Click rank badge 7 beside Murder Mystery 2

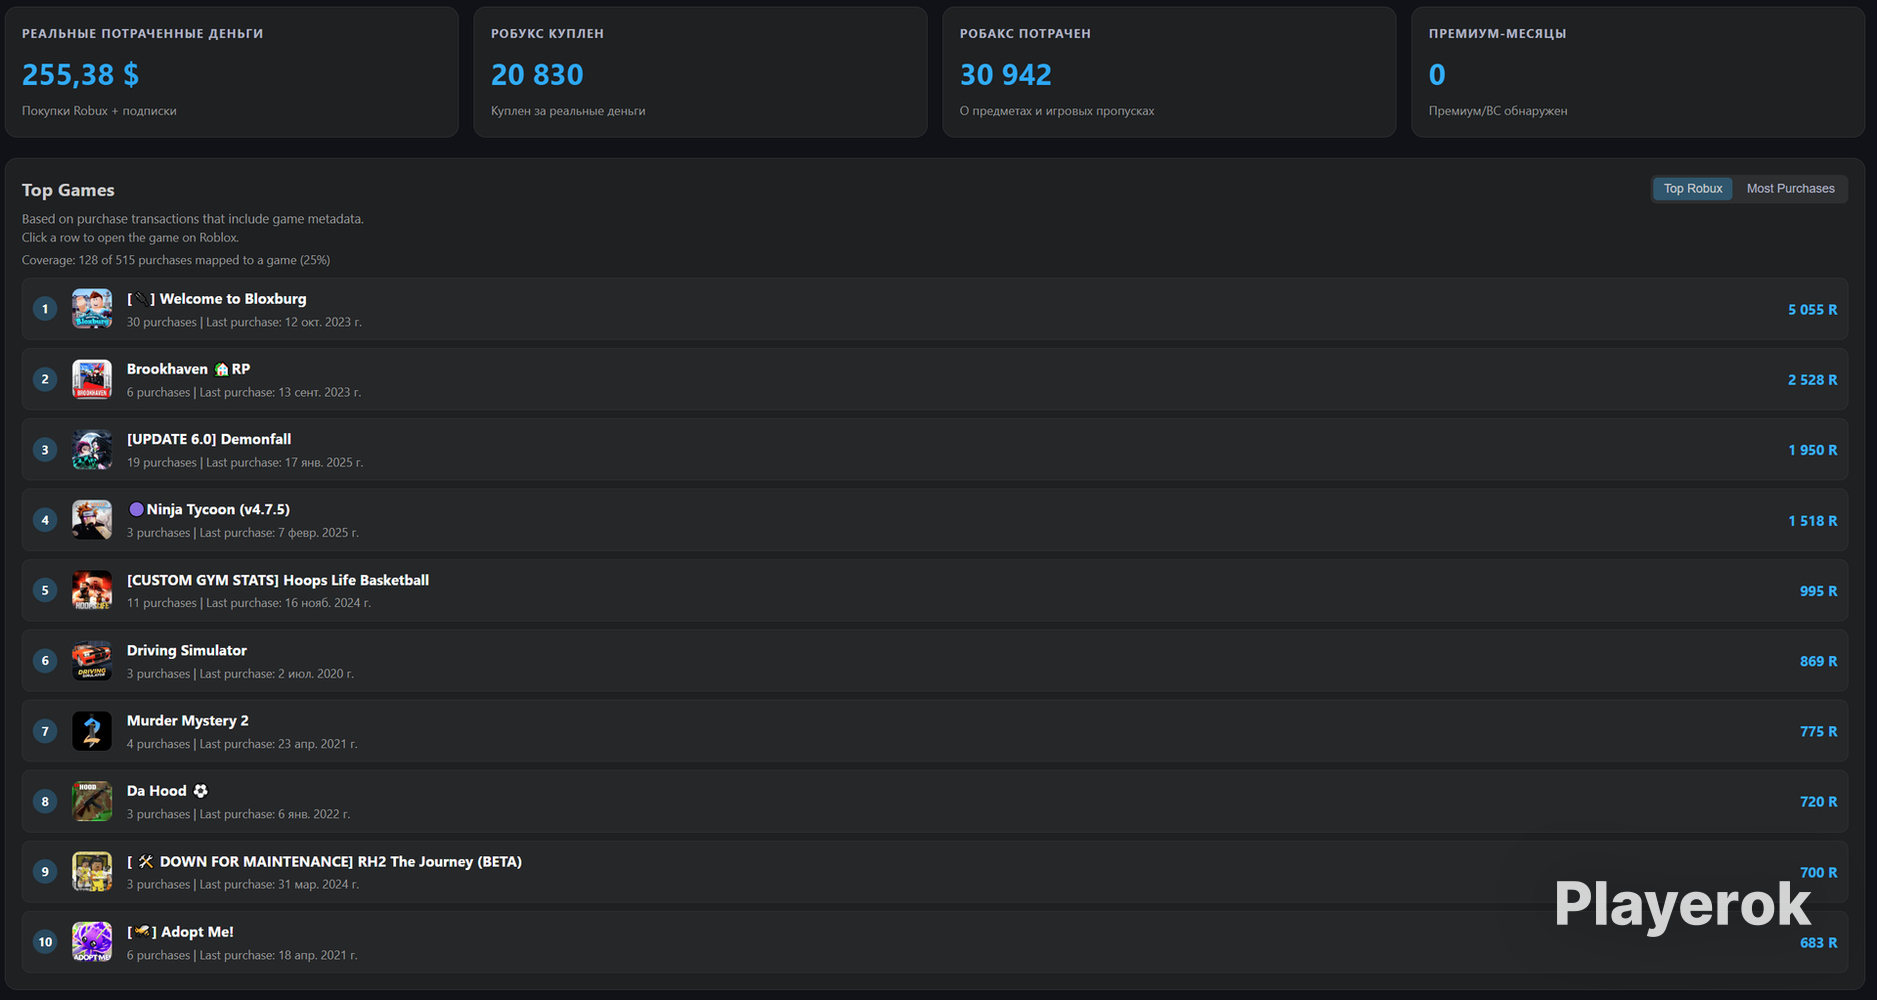coord(45,731)
